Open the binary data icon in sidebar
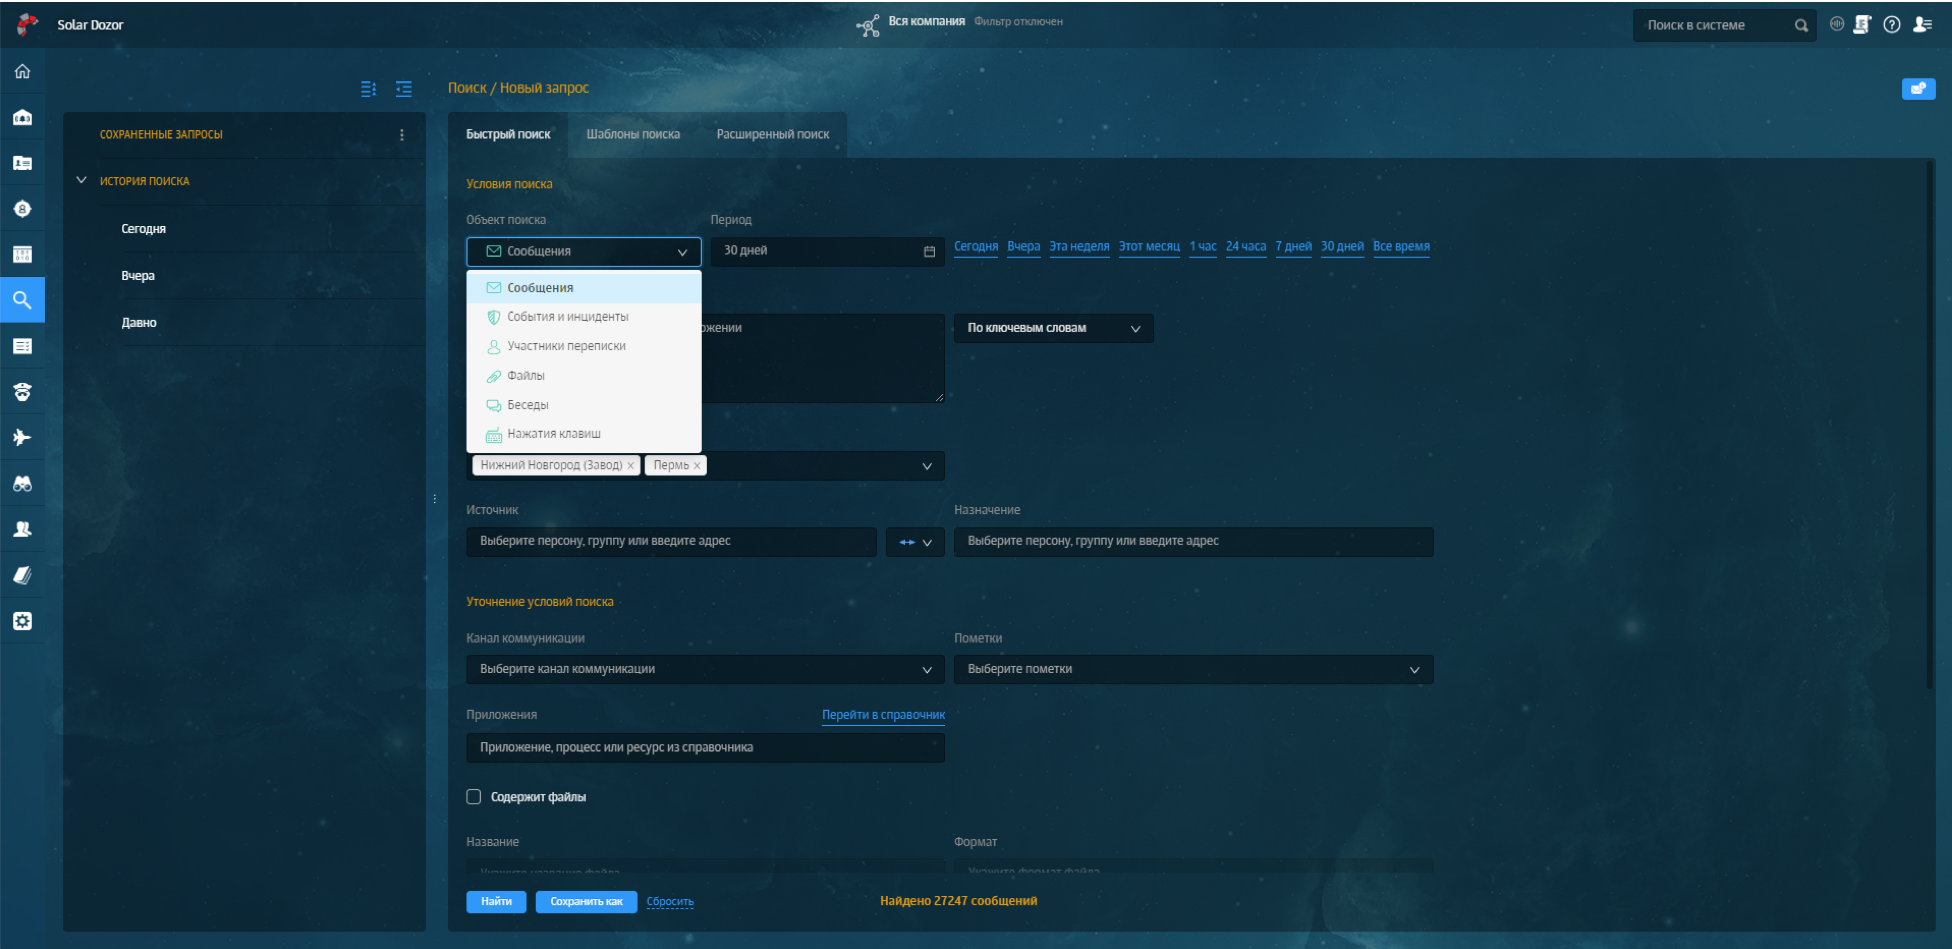 [x=22, y=254]
